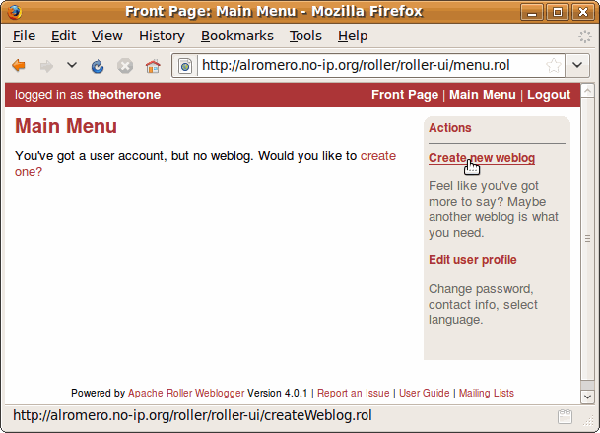
Task: Click the Stop loading button
Action: click(x=125, y=66)
